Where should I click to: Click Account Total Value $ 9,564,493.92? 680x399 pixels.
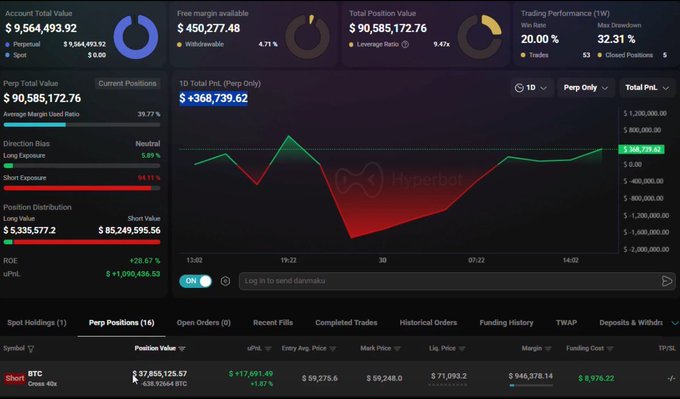coord(41,28)
